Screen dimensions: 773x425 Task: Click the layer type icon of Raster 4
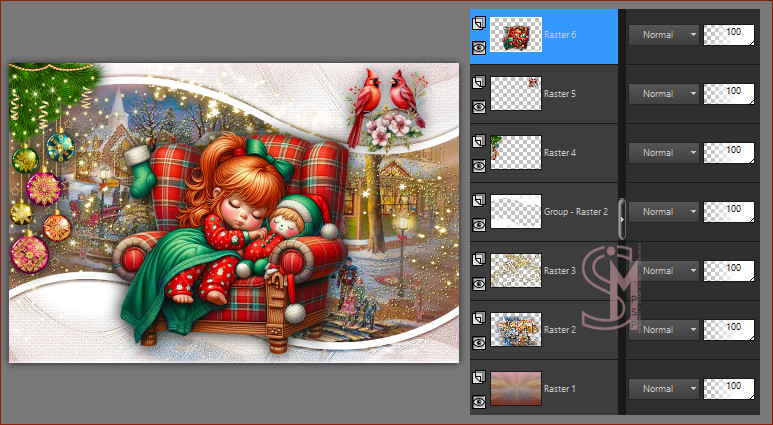point(479,140)
